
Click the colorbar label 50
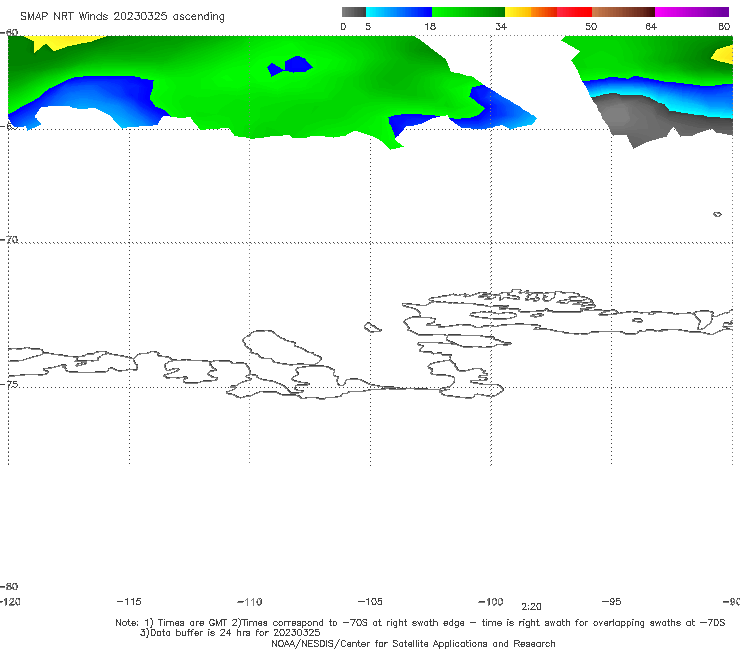[x=591, y=27]
